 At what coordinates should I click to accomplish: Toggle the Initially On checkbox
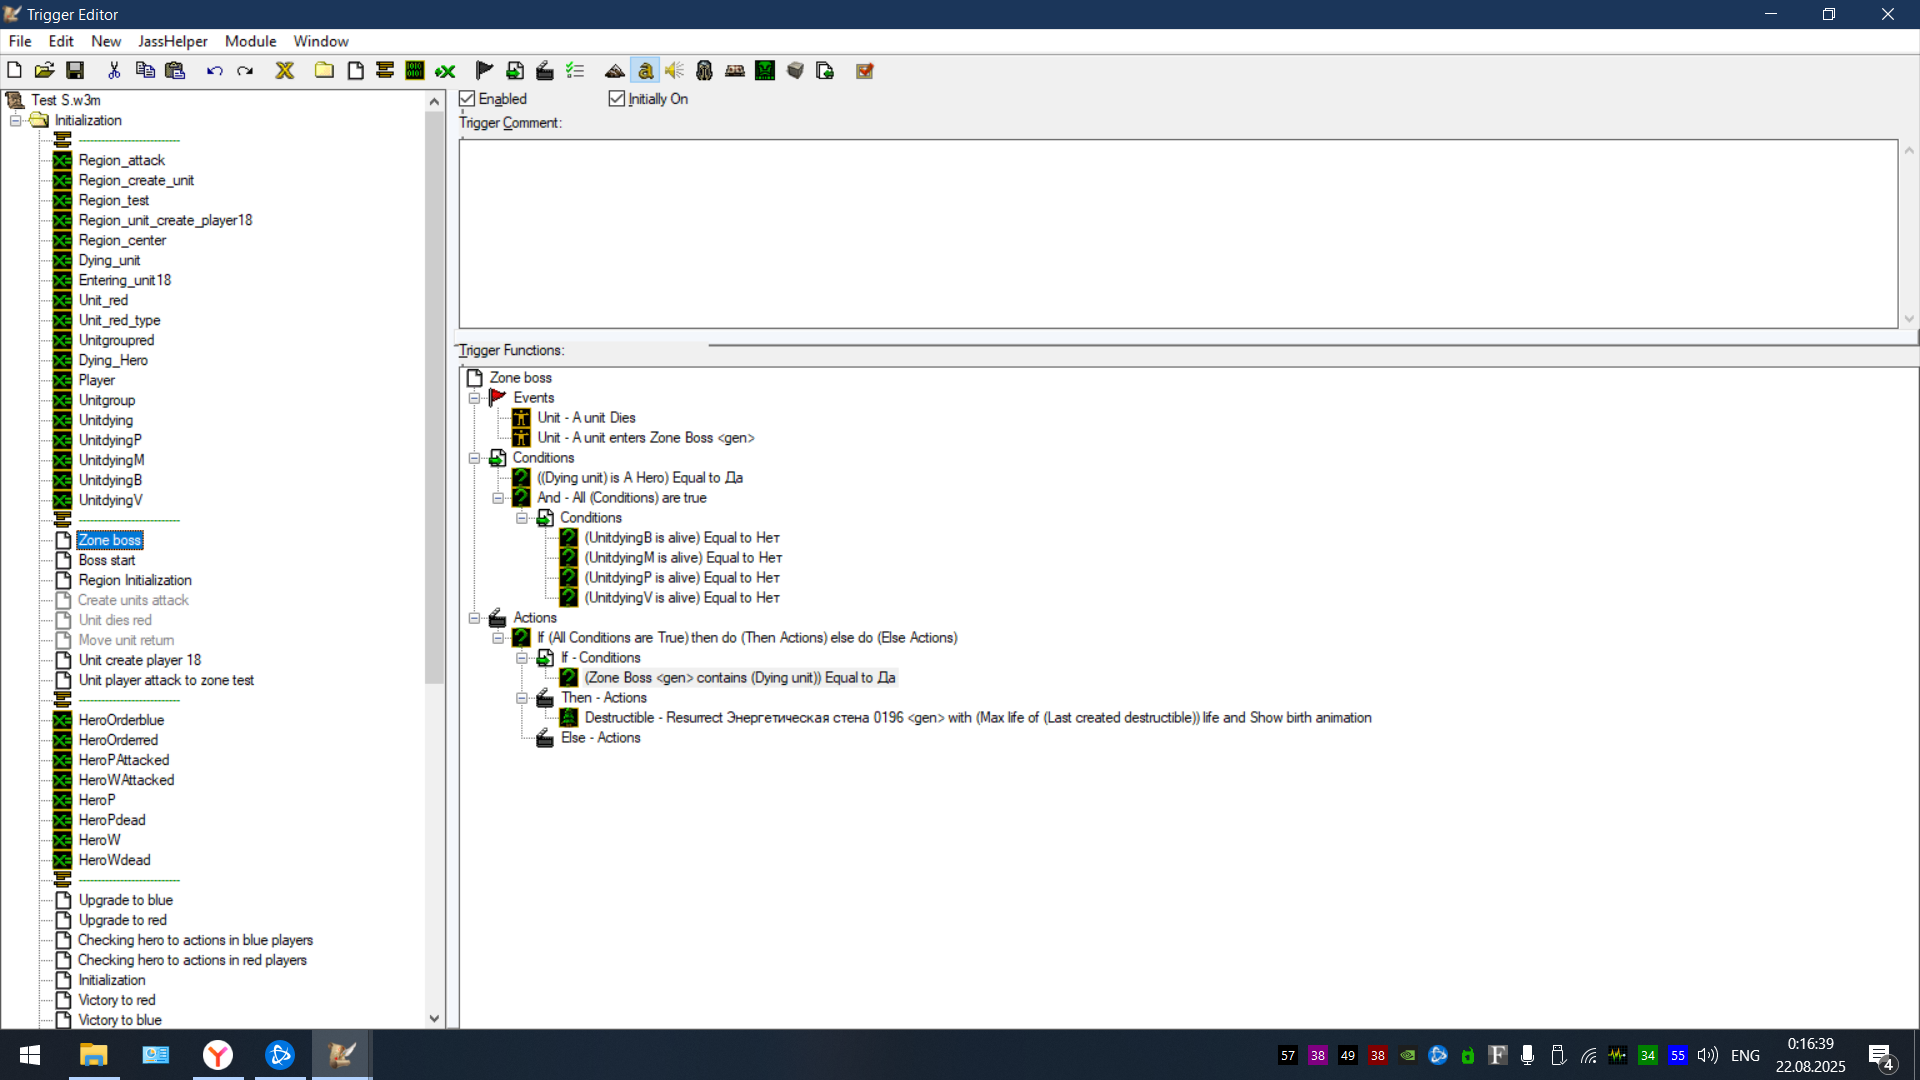tap(617, 99)
